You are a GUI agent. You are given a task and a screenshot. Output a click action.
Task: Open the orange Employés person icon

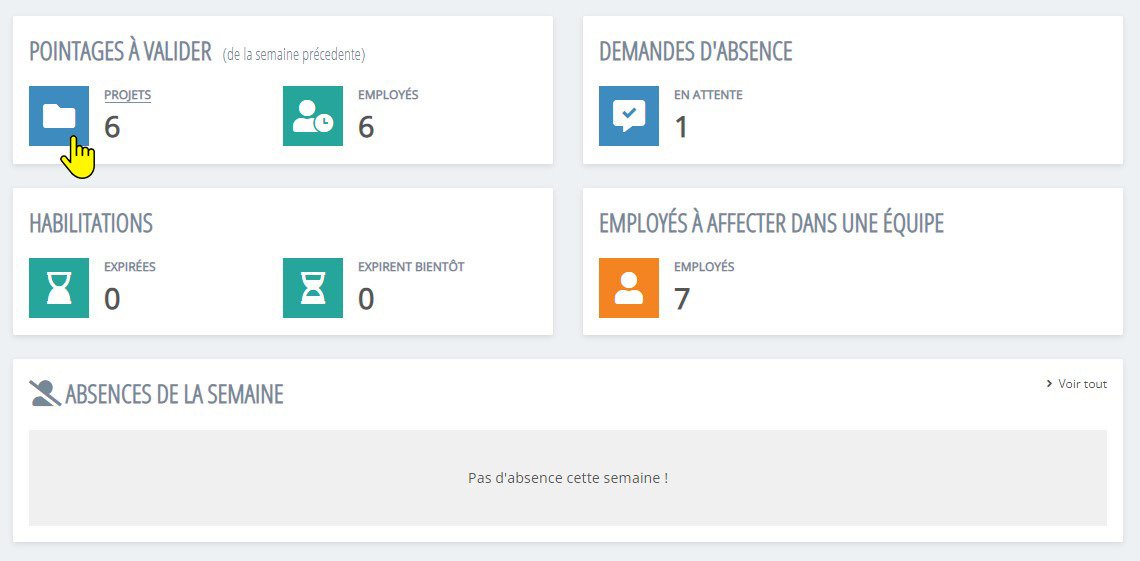(629, 288)
